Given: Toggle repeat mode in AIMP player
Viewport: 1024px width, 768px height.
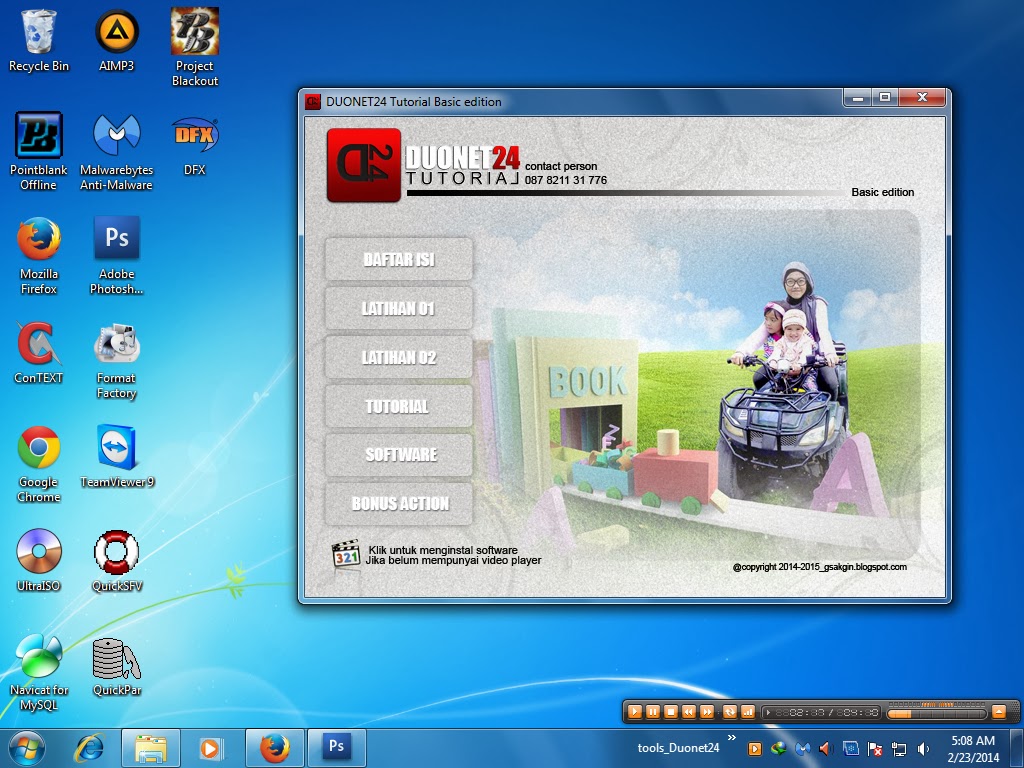Looking at the screenshot, I should [729, 712].
